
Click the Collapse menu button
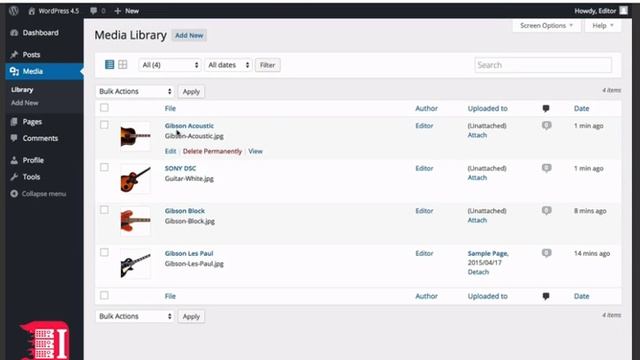tap(38, 194)
